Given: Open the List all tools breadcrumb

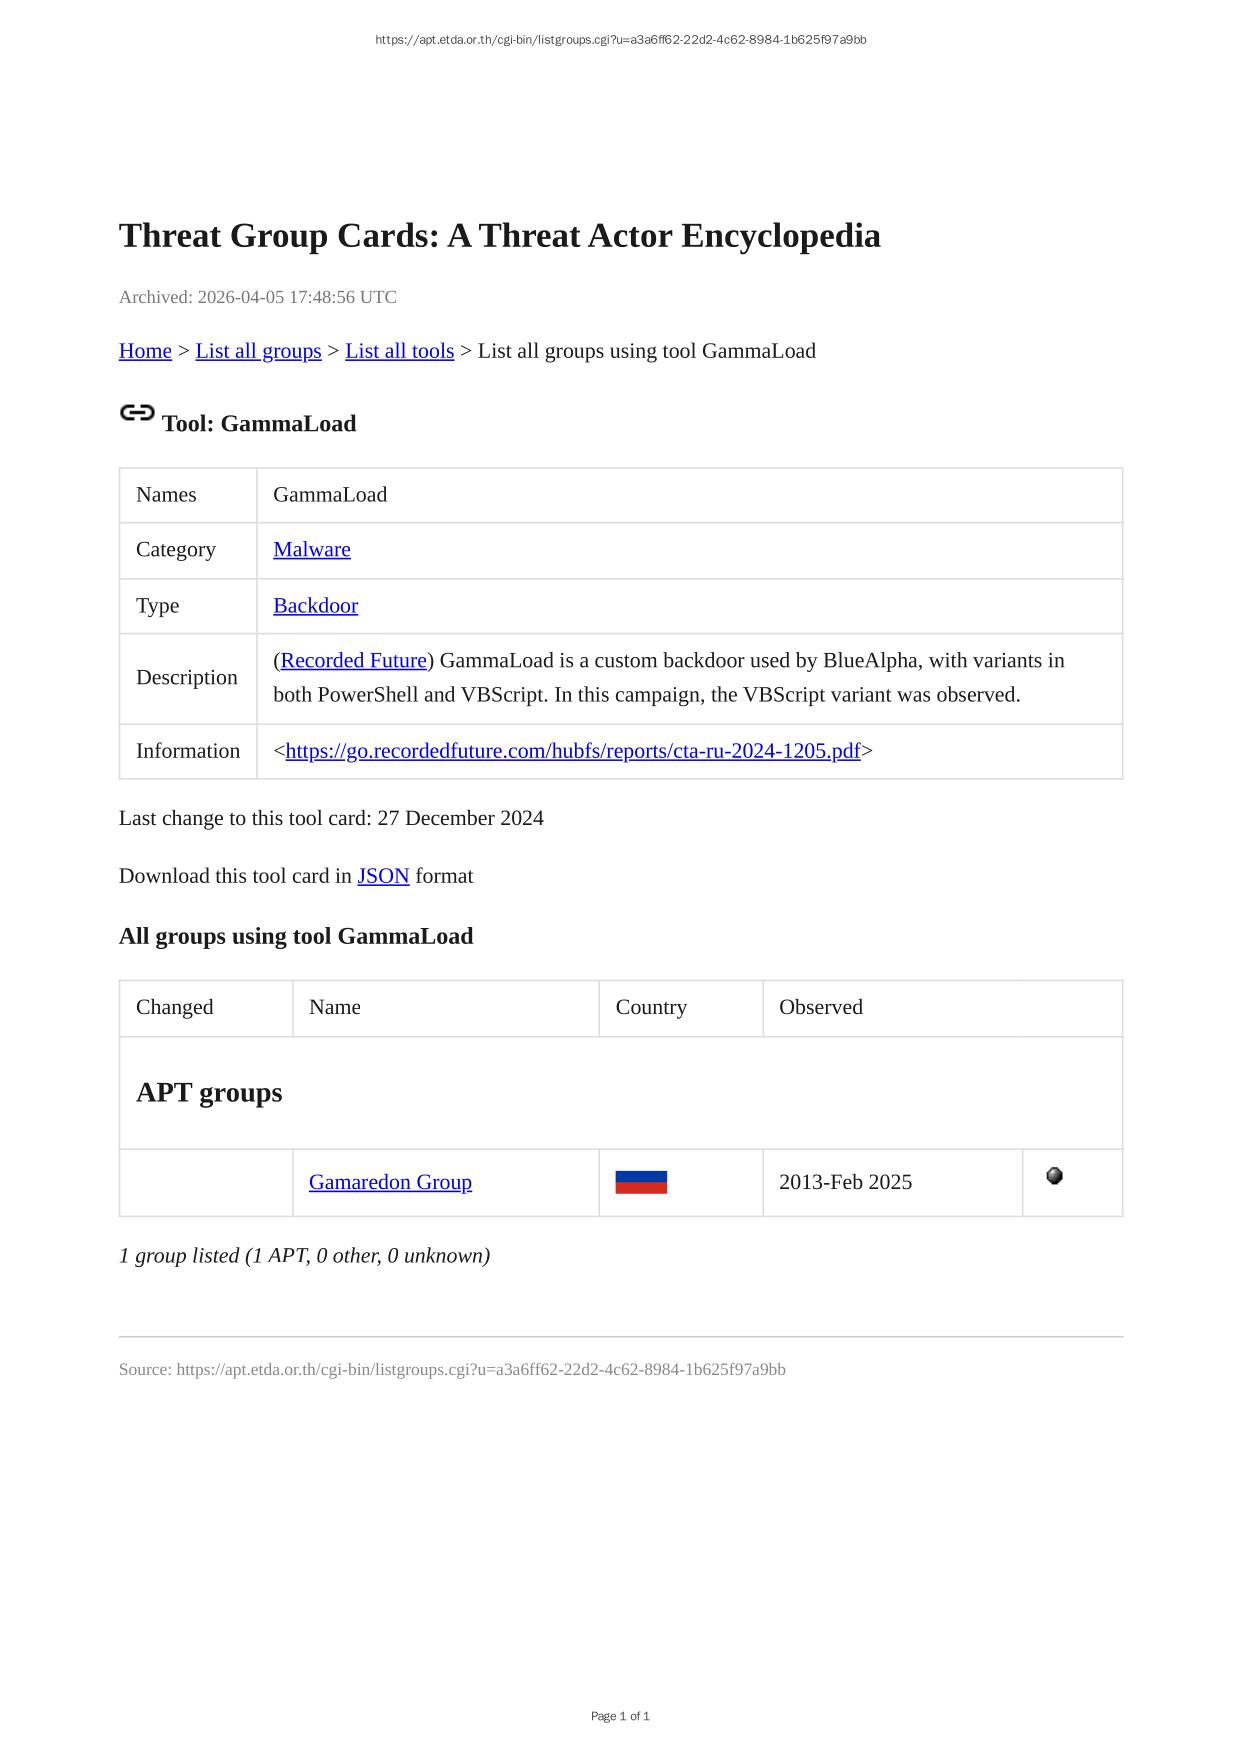Looking at the screenshot, I should pos(399,351).
